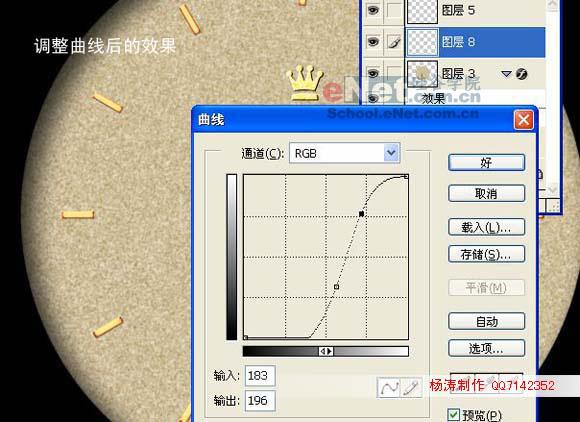Select the 图层 8 layer thumbnail
The height and width of the screenshot is (422, 580).
422,42
